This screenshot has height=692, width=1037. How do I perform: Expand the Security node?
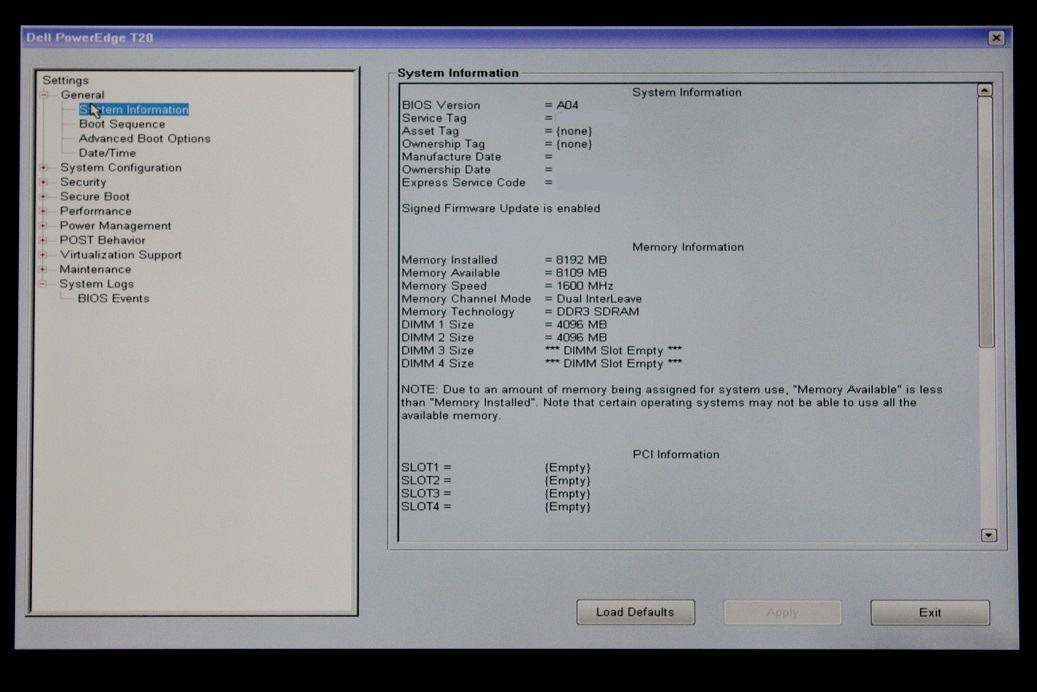click(44, 182)
